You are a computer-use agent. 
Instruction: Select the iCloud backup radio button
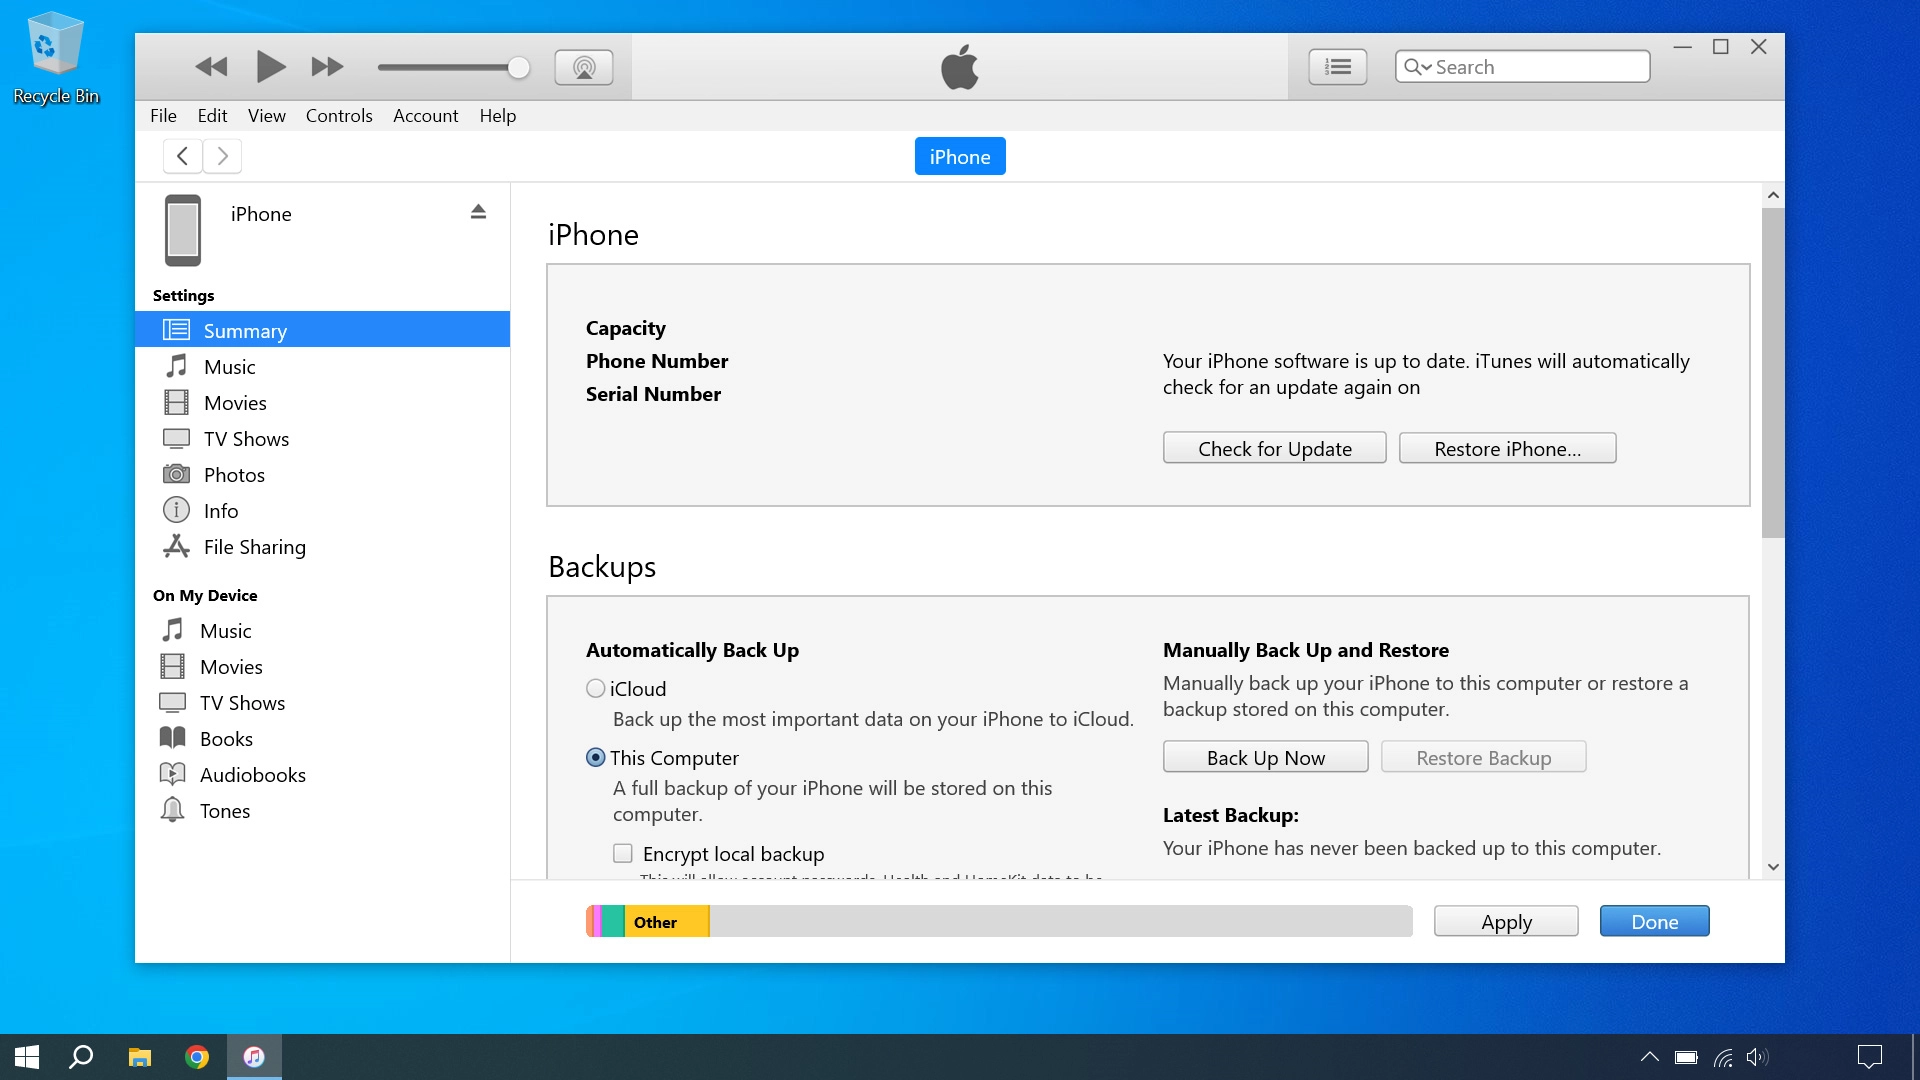pos(596,689)
